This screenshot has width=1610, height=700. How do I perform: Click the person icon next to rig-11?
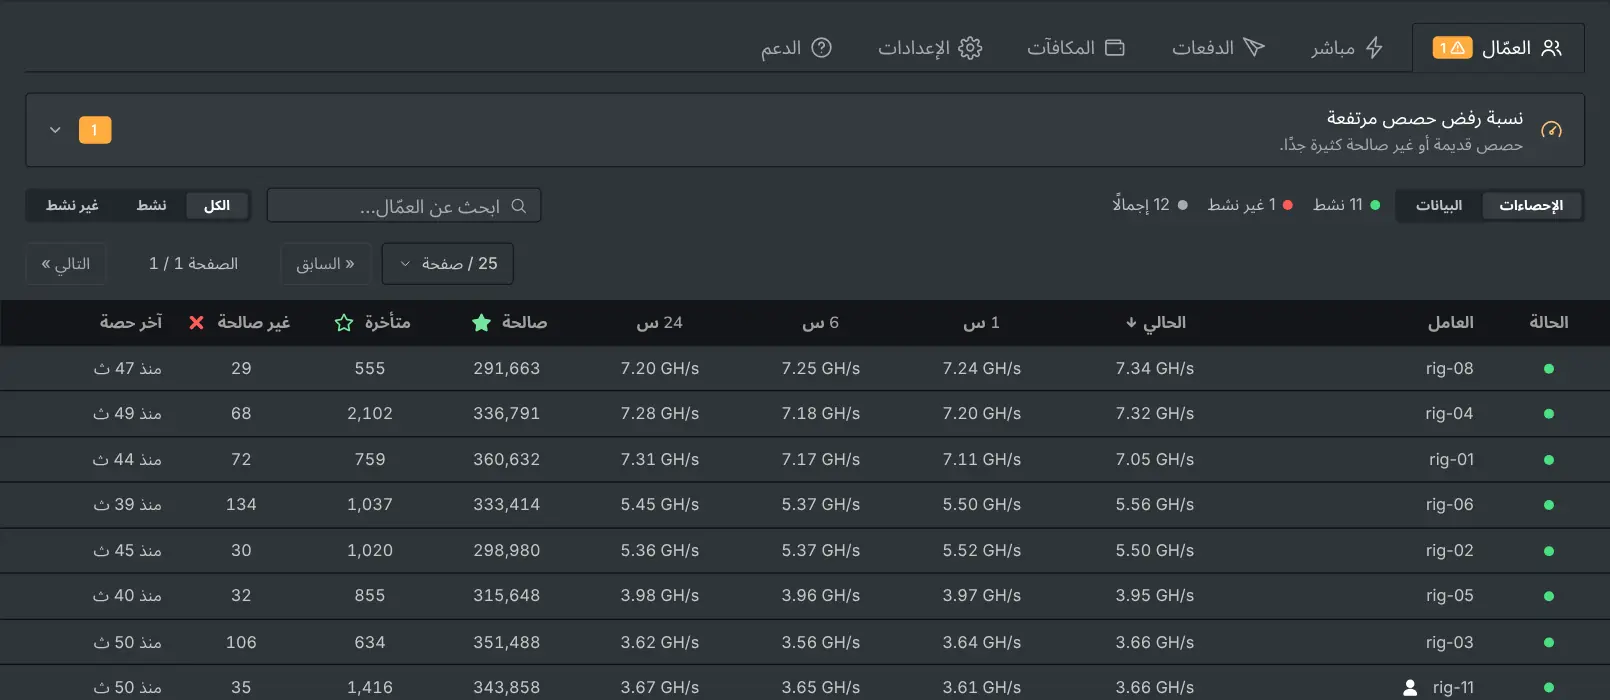click(1410, 688)
